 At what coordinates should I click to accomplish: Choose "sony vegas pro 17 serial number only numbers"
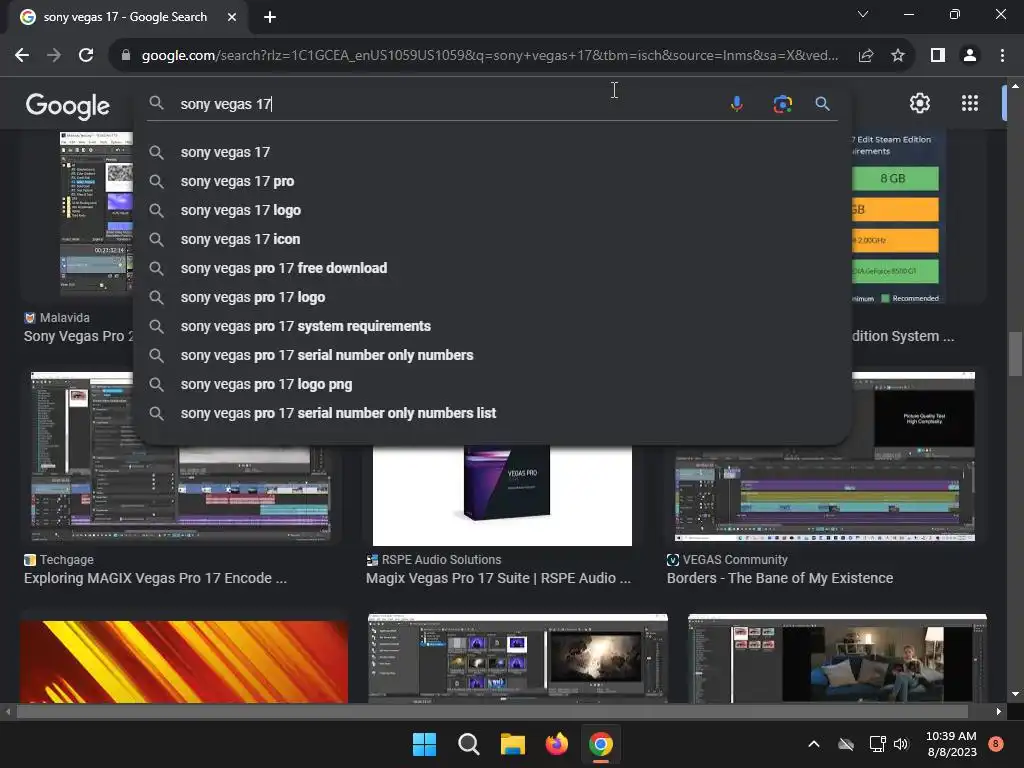pyautogui.click(x=493, y=355)
